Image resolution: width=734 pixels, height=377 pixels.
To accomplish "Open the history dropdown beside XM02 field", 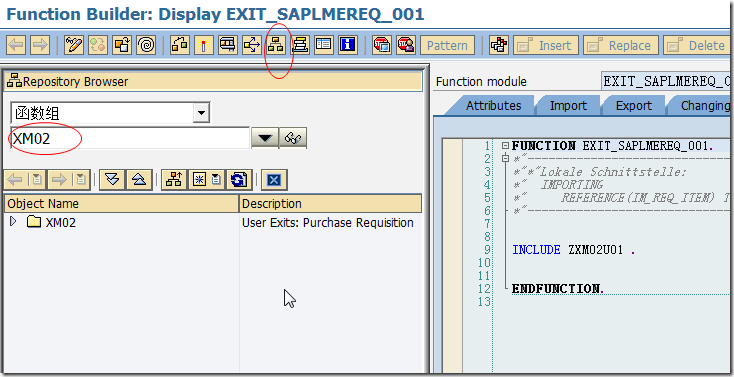I will click(265, 138).
